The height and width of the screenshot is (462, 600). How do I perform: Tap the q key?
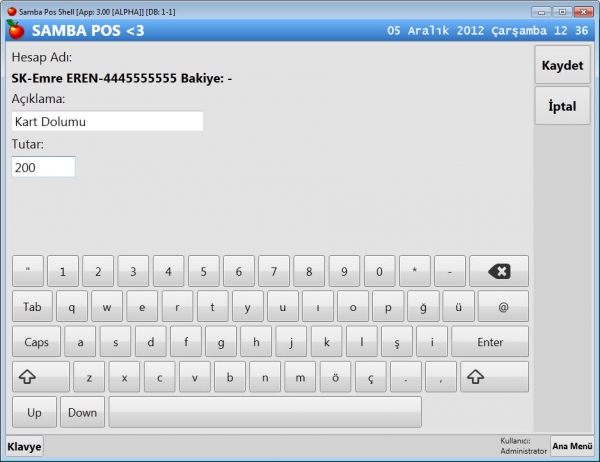pyautogui.click(x=72, y=307)
